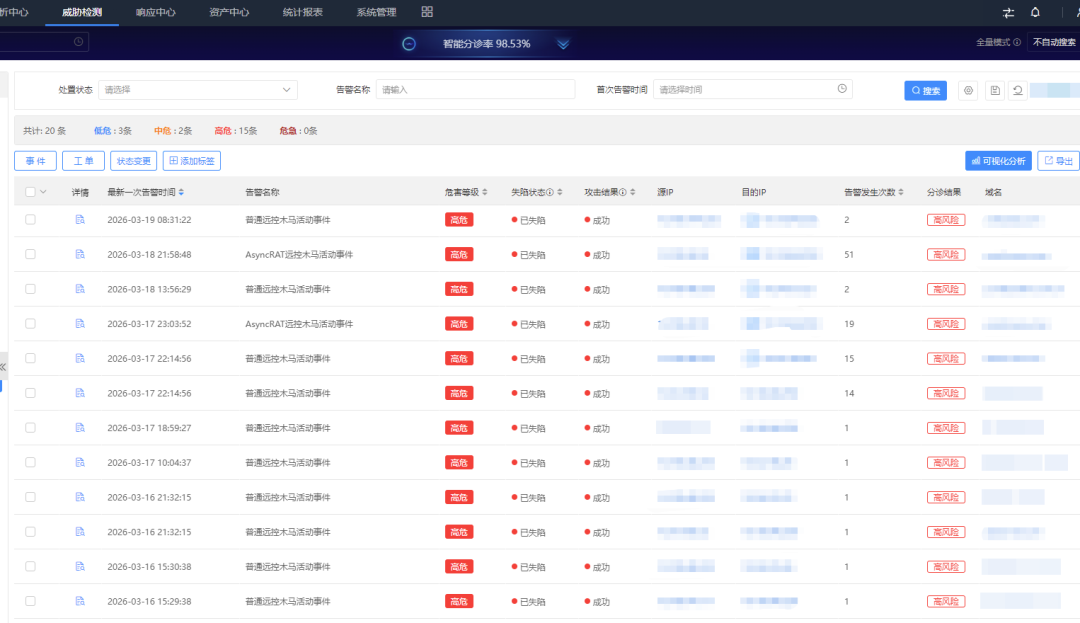
Task: Open the 处置状态 dropdown
Action: pyautogui.click(x=198, y=90)
